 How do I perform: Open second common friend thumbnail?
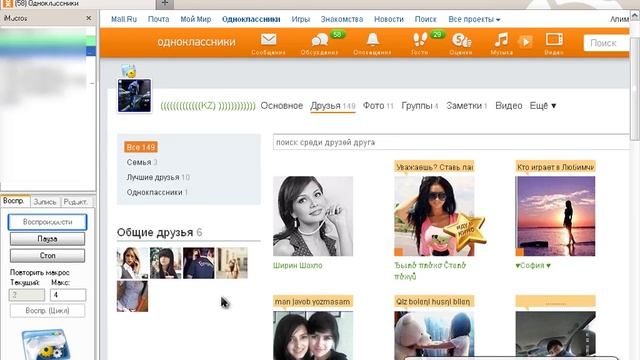point(166,263)
